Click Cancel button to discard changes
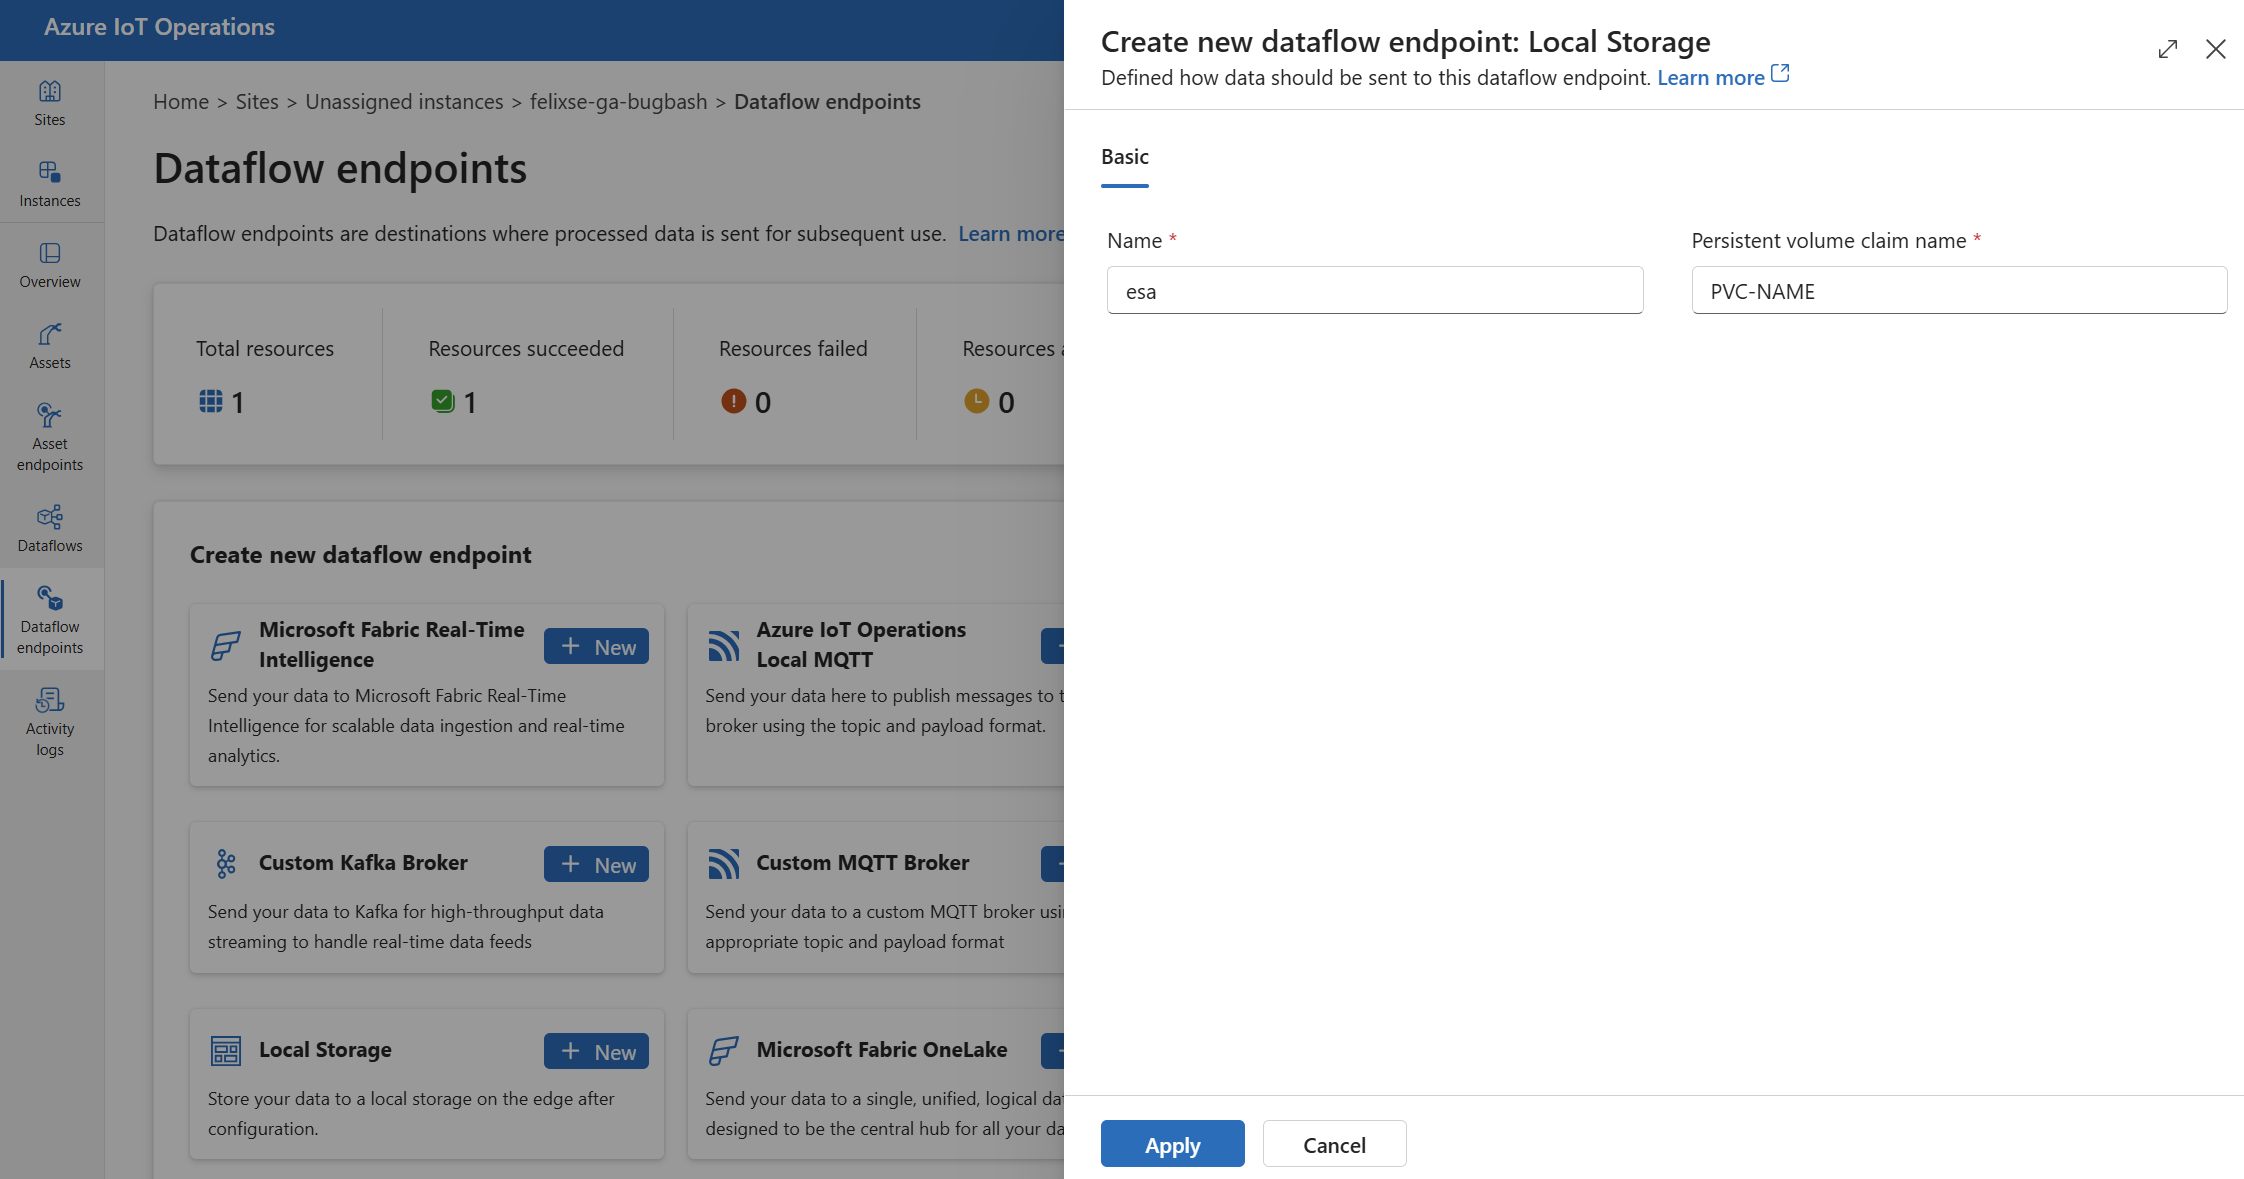This screenshot has width=2244, height=1179. point(1331,1143)
